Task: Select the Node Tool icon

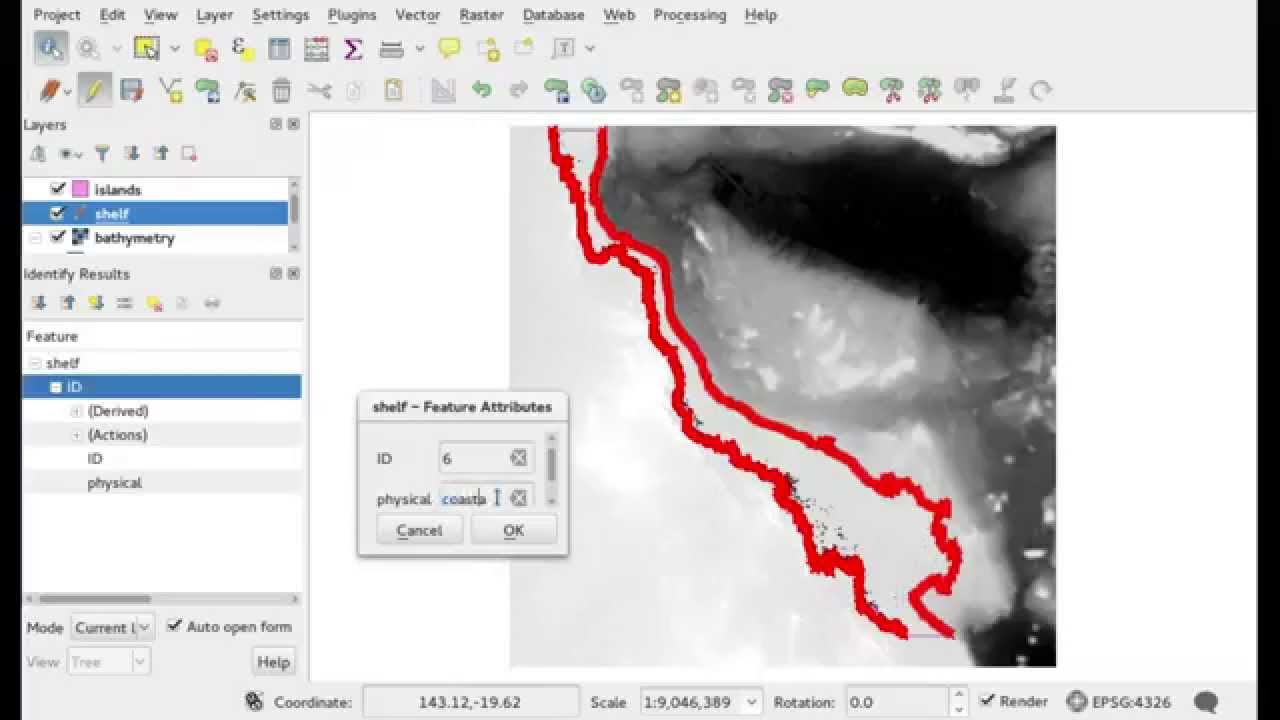Action: tap(245, 91)
